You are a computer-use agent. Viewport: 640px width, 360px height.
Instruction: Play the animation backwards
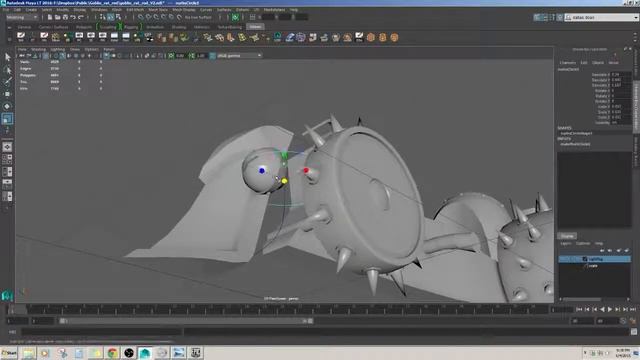tap(602, 310)
